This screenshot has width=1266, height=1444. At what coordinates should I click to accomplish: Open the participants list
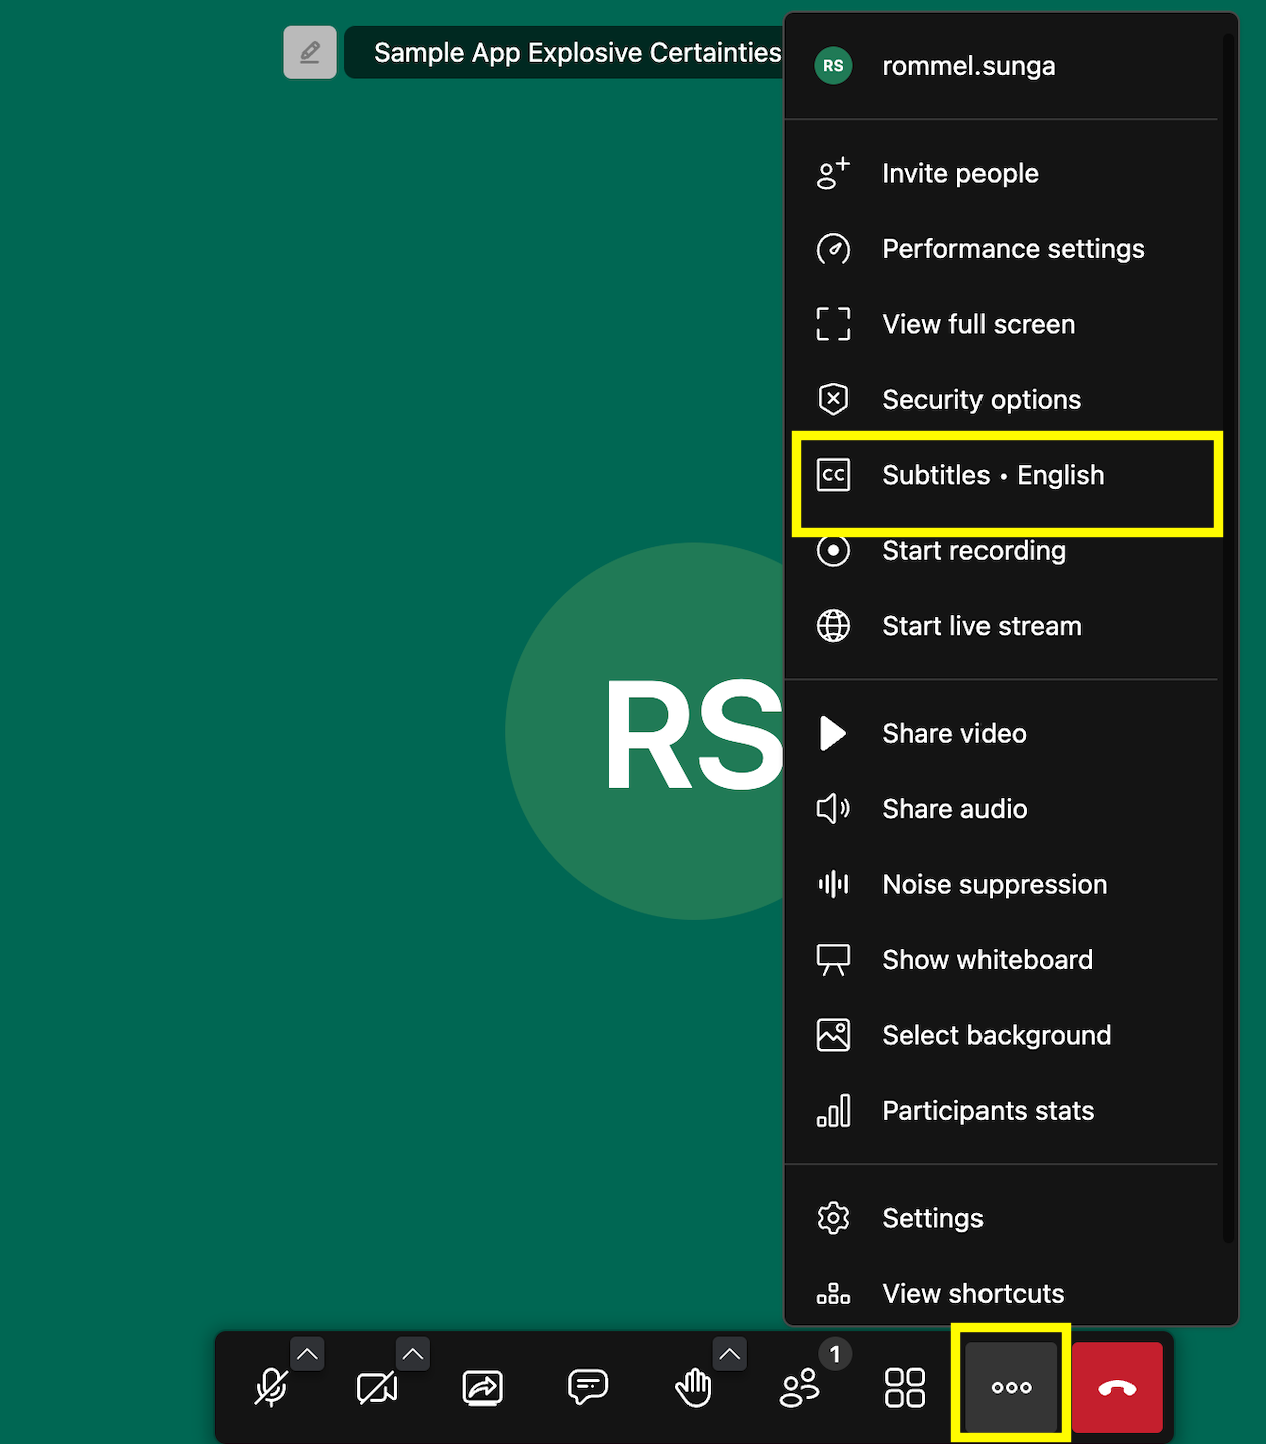(799, 1388)
